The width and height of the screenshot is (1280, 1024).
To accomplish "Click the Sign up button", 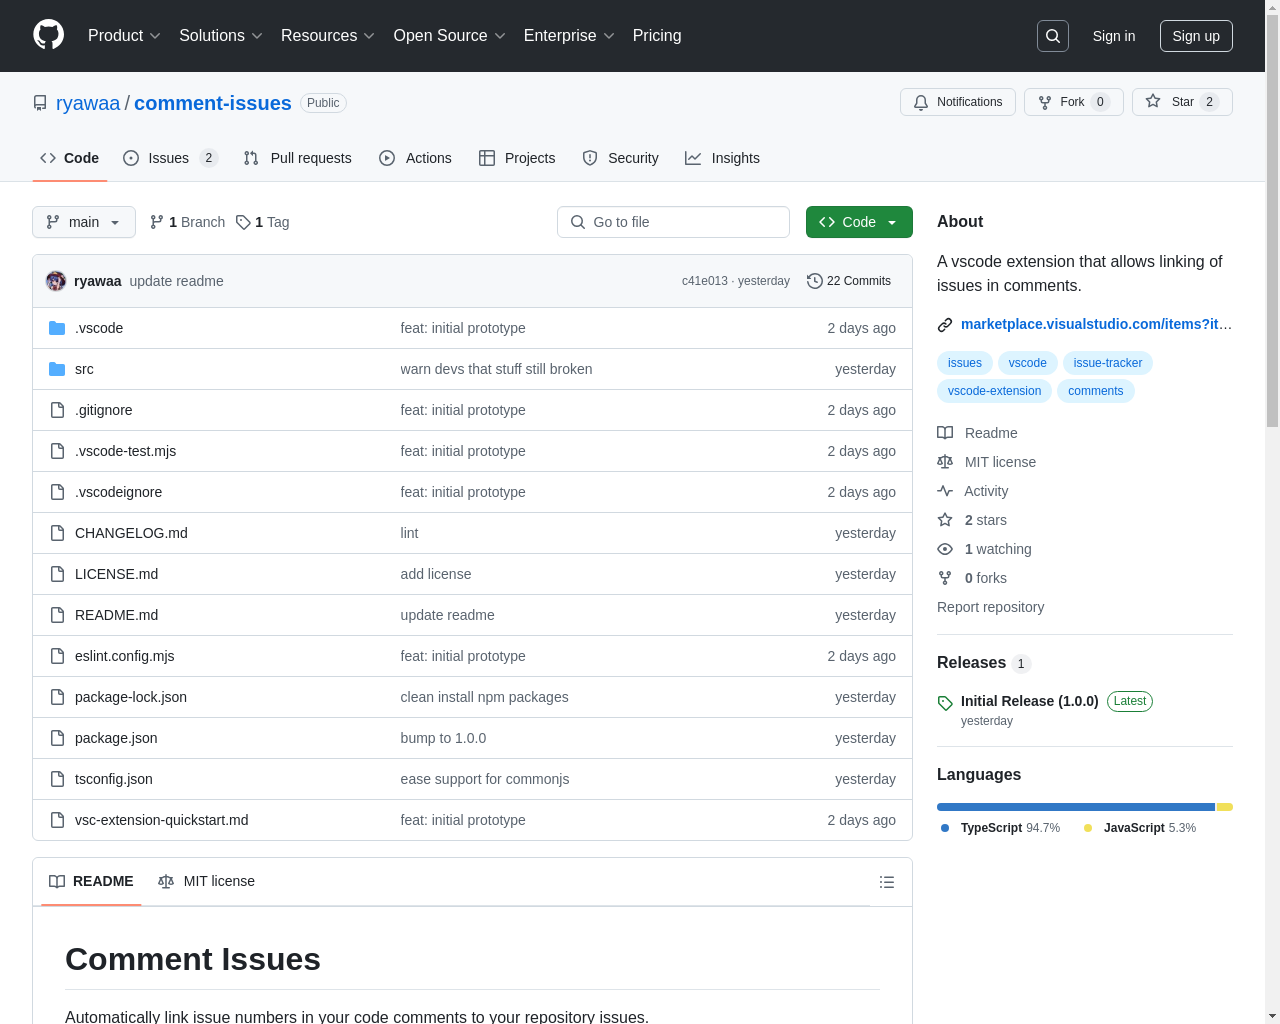I will (x=1196, y=36).
